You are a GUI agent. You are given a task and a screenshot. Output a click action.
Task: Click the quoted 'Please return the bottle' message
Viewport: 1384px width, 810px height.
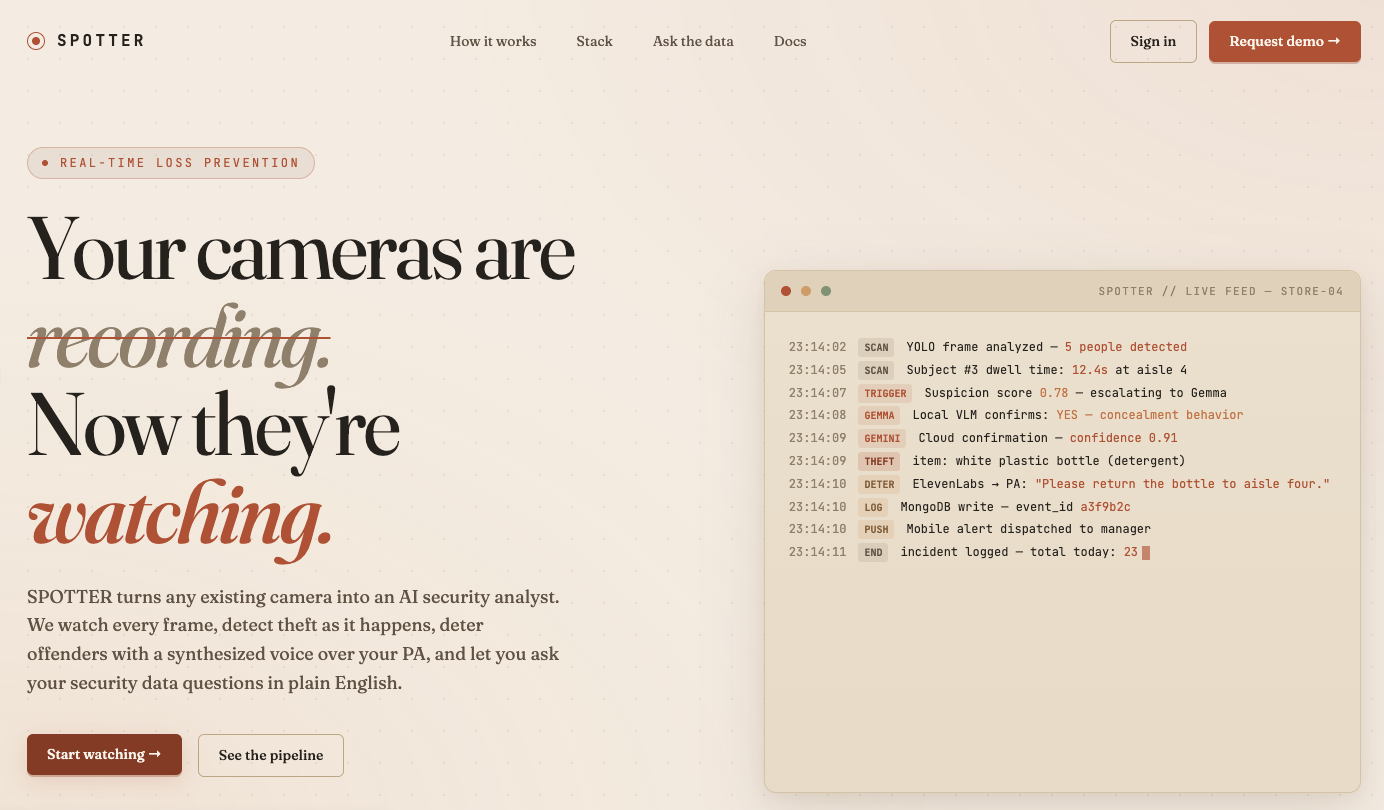click(x=1182, y=484)
